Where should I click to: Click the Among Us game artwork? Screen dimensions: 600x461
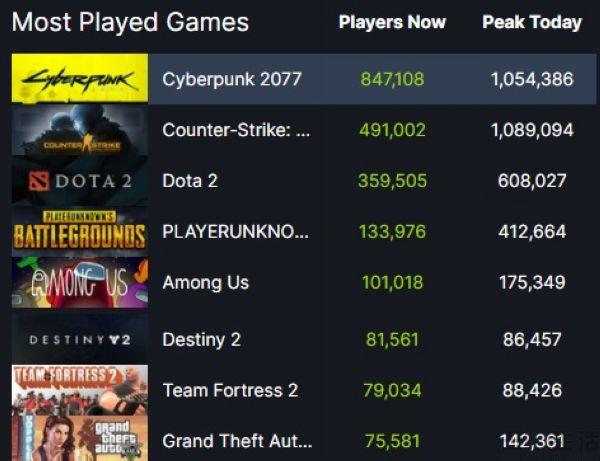tap(80, 282)
